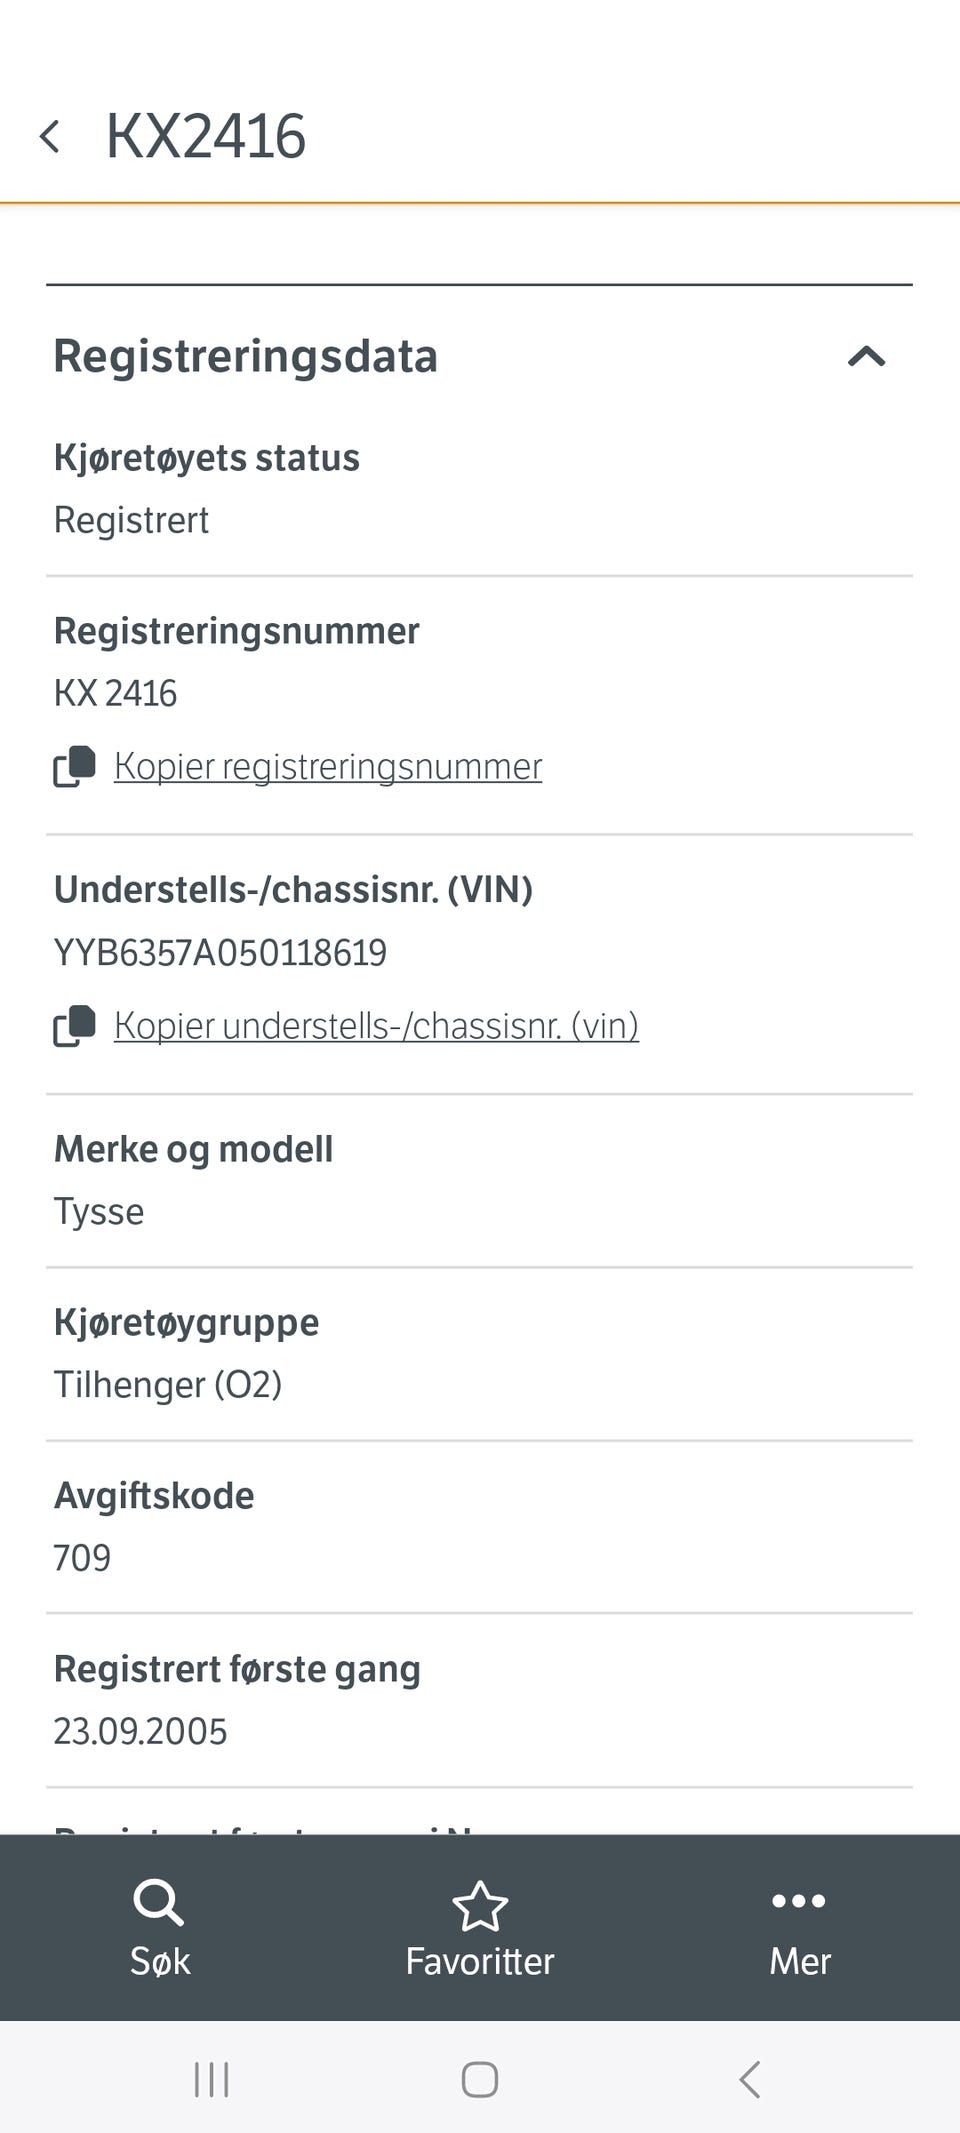Viewport: 960px width, 2133px height.
Task: Open the Søk tab label
Action: (x=160, y=1961)
